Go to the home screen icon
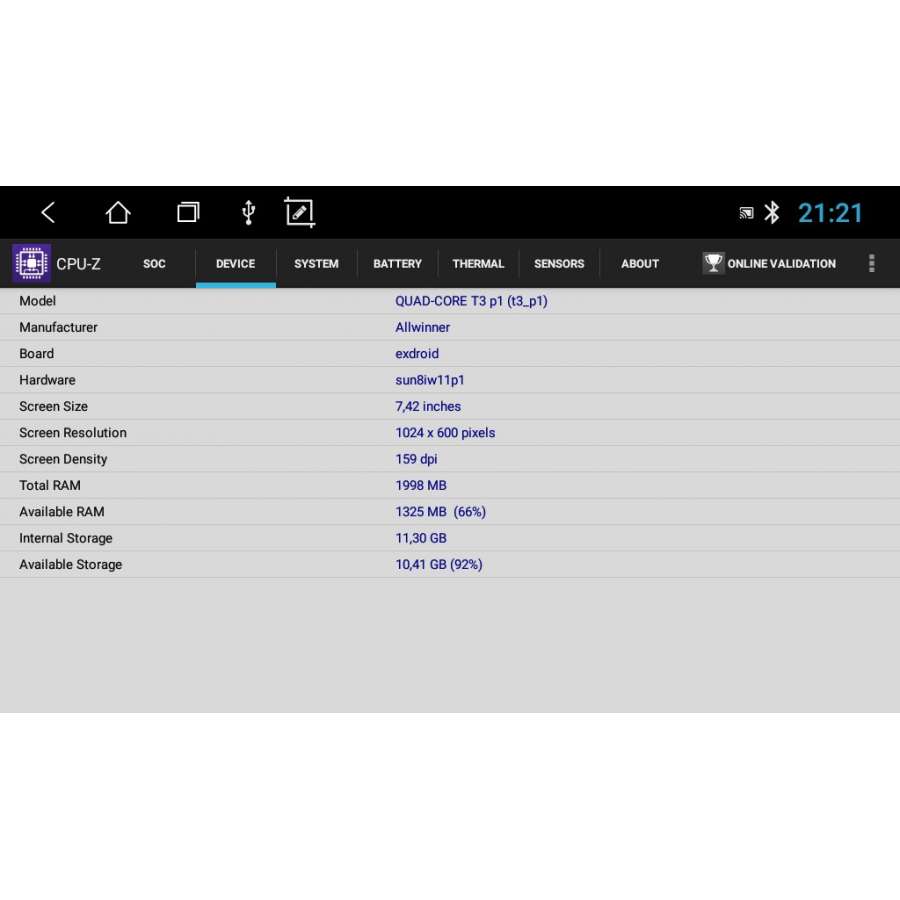This screenshot has width=900, height=900. [x=118, y=212]
